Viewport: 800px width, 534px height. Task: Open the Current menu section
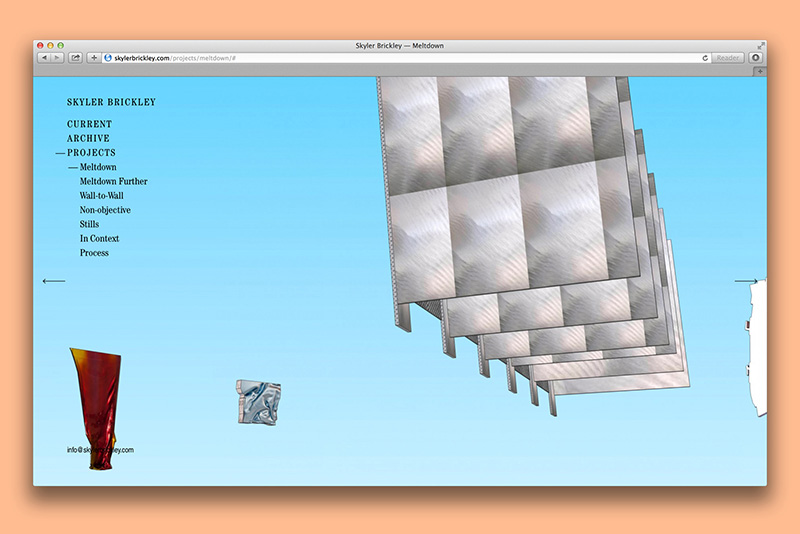coord(89,124)
